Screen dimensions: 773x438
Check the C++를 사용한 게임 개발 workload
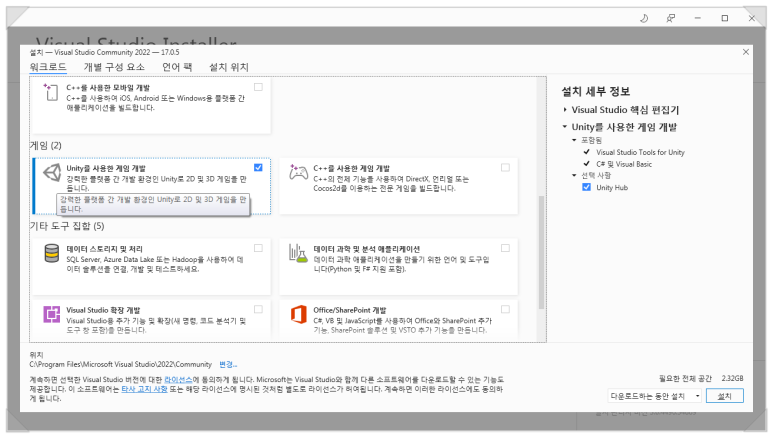click(505, 168)
